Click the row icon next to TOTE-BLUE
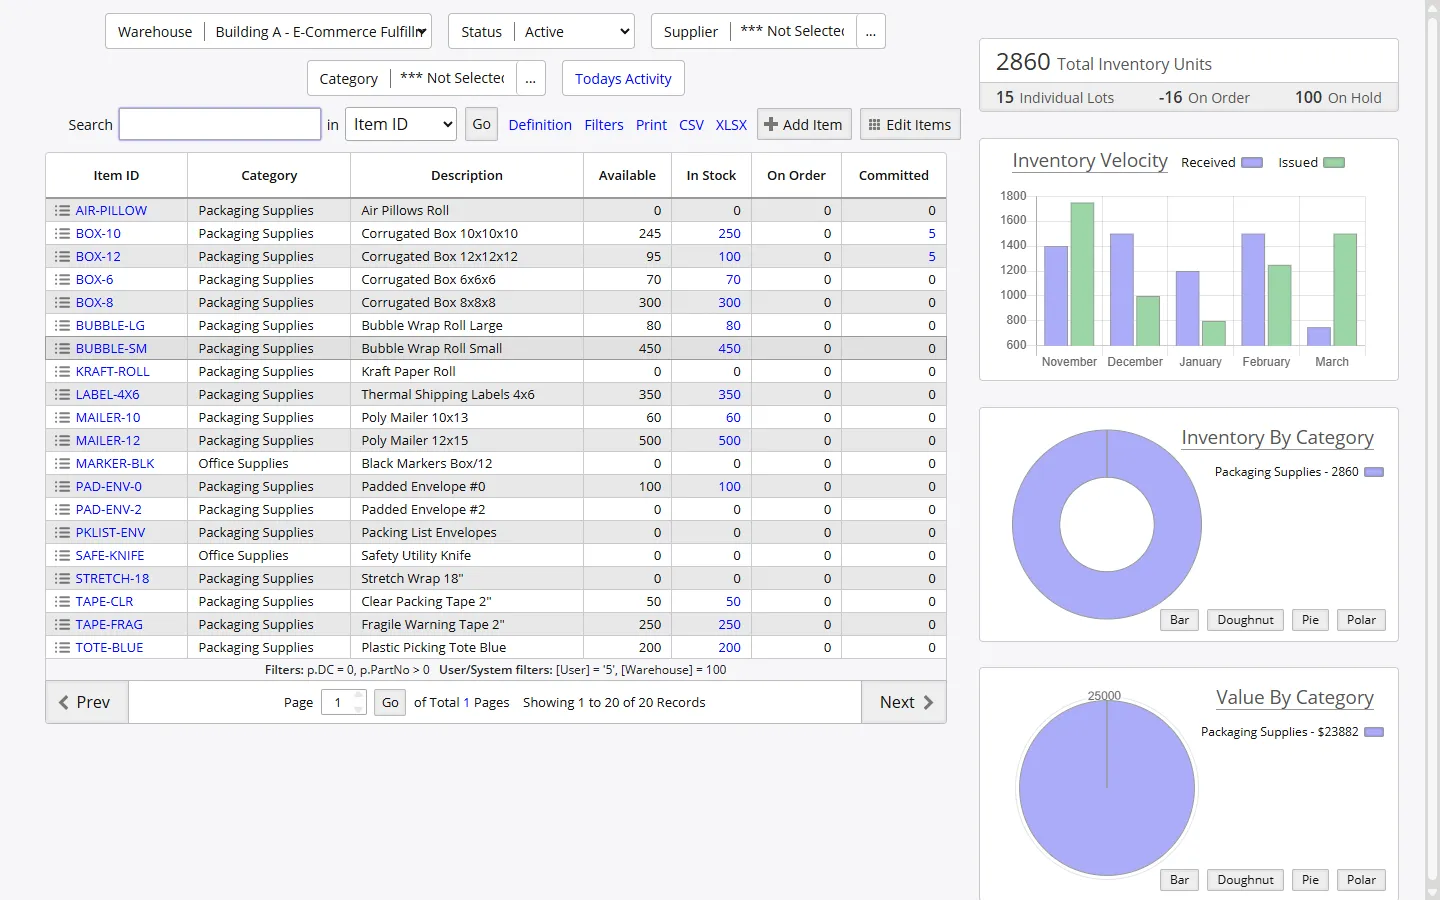This screenshot has width=1440, height=900. click(61, 647)
